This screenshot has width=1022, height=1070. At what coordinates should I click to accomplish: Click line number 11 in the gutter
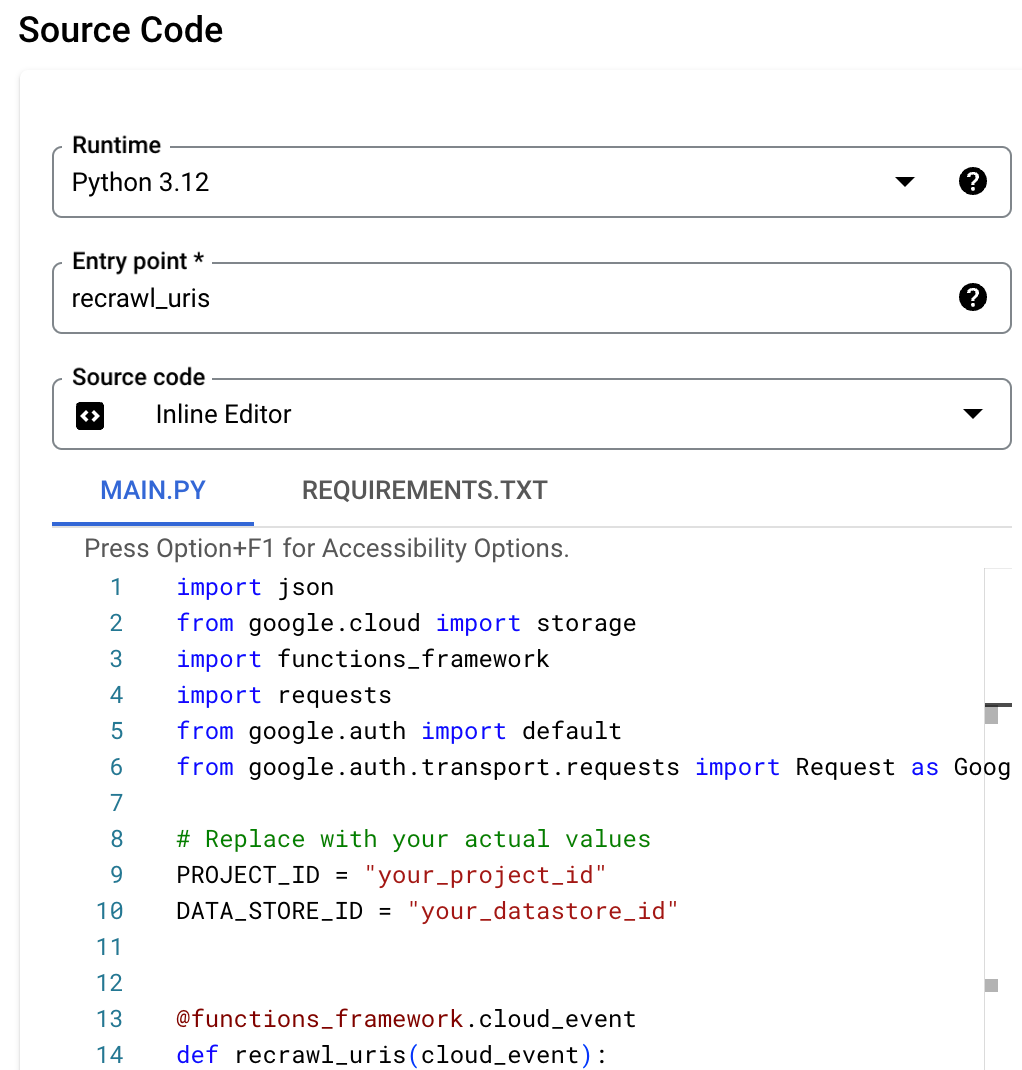[x=109, y=947]
